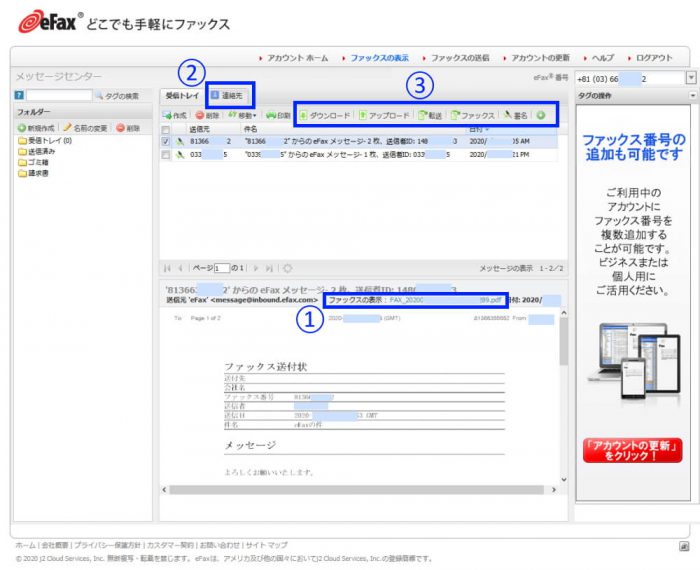Sort by 送信元 column header
700x570 pixels.
click(200, 129)
